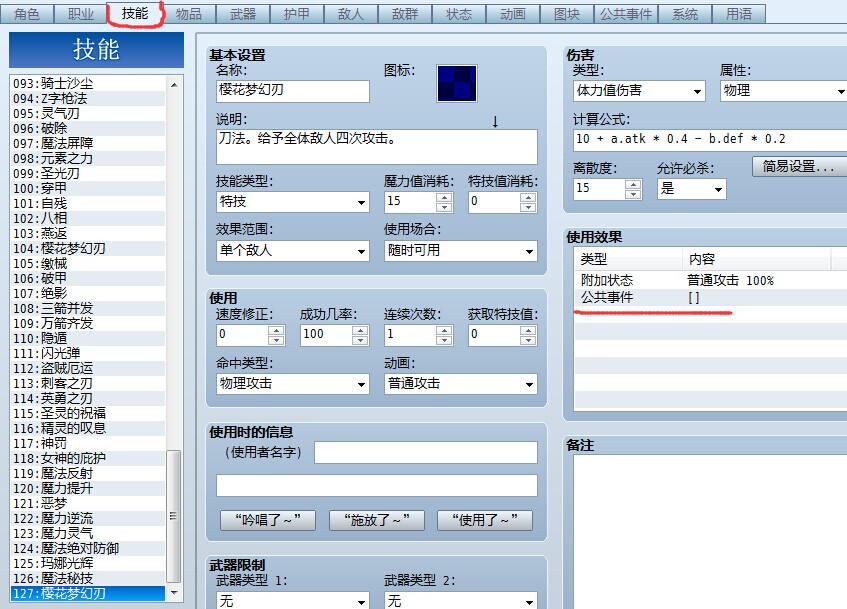Expand the 动画 dropdown showing 普通攻击
The height and width of the screenshot is (609, 847).
[x=461, y=384]
